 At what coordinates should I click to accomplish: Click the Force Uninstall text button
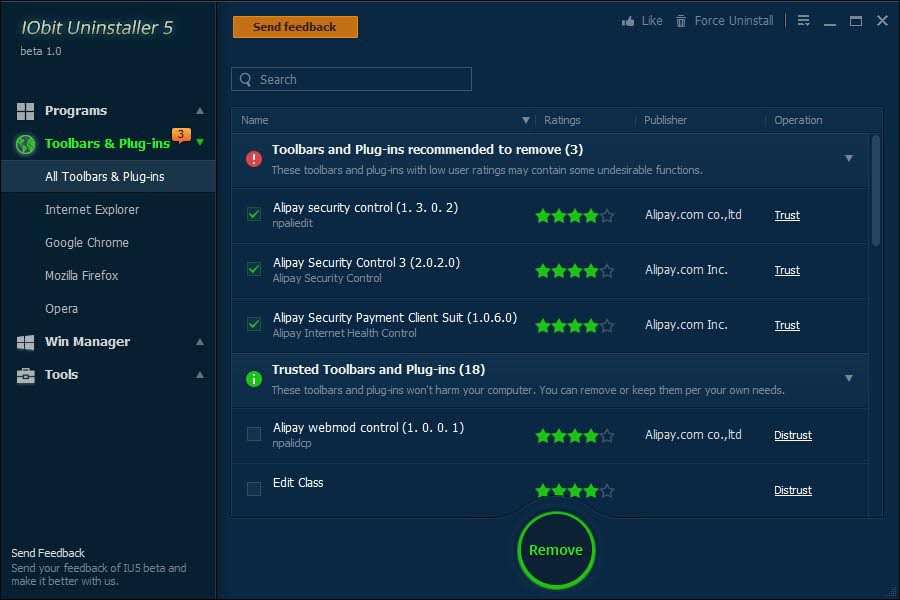click(x=734, y=21)
